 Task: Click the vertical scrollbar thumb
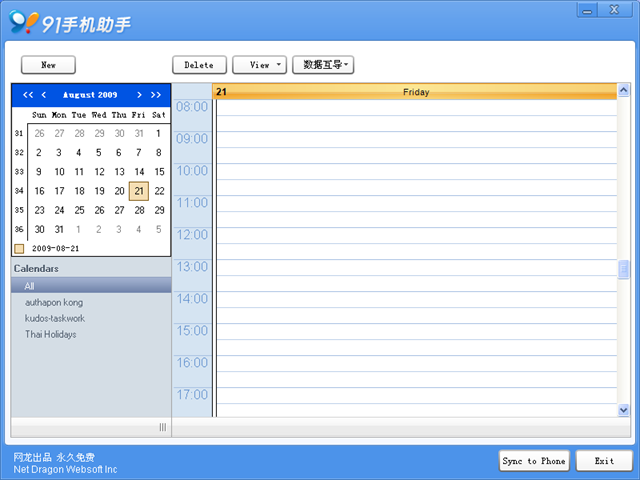(x=623, y=269)
